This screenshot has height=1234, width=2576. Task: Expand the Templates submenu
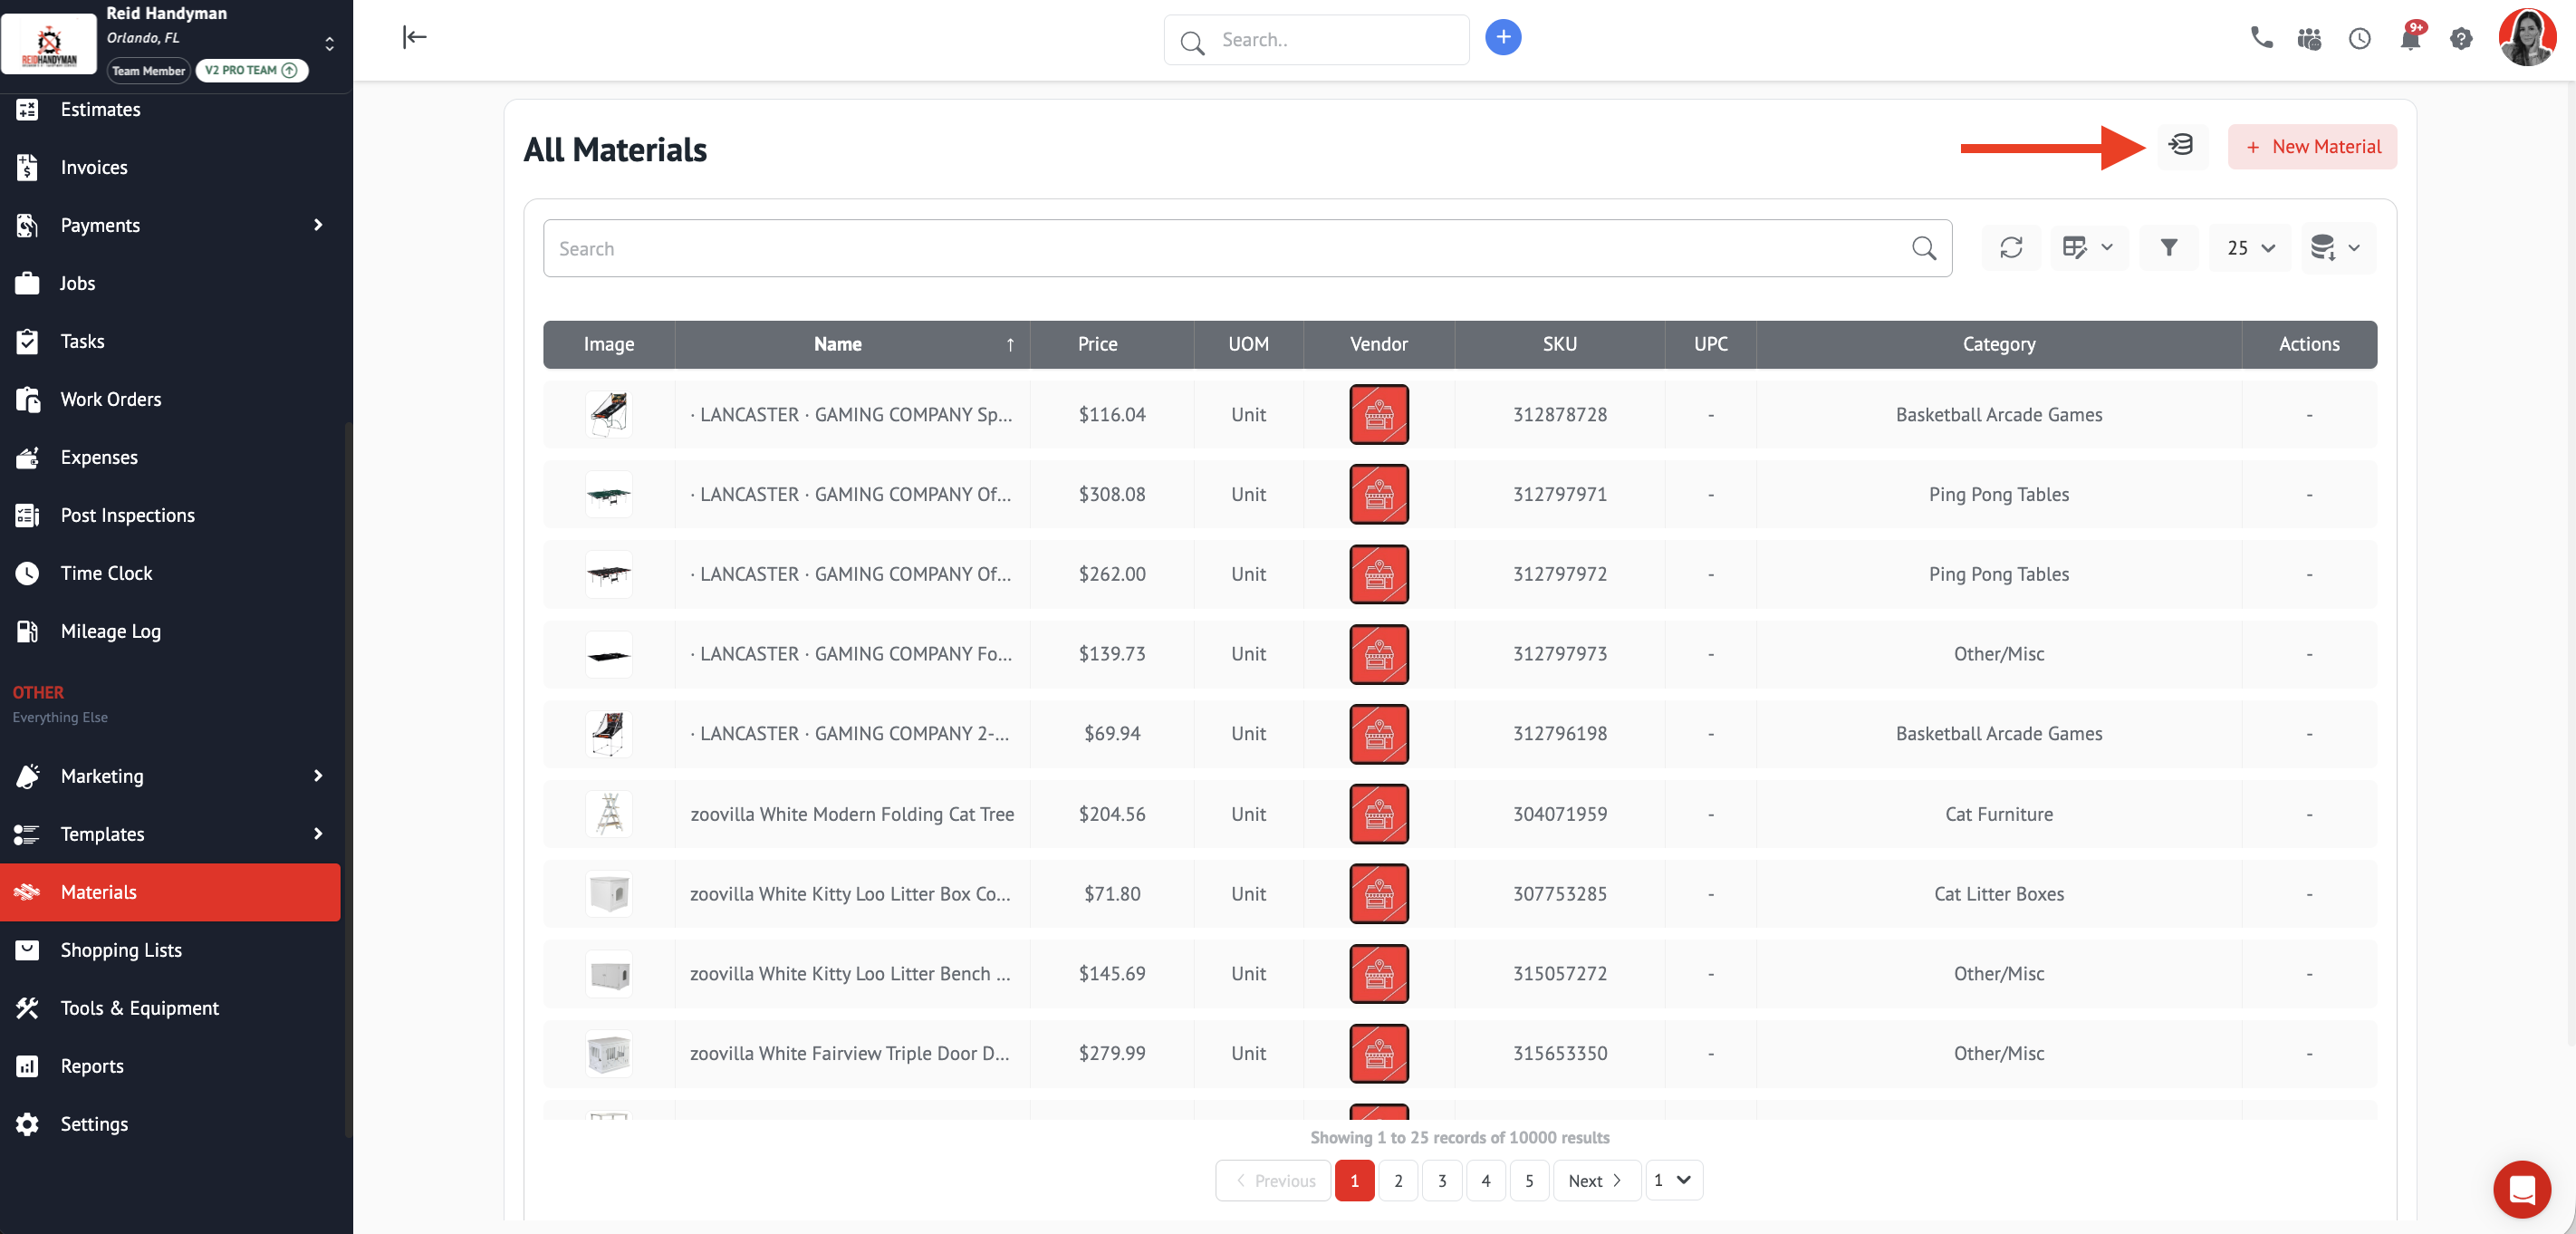pos(318,834)
